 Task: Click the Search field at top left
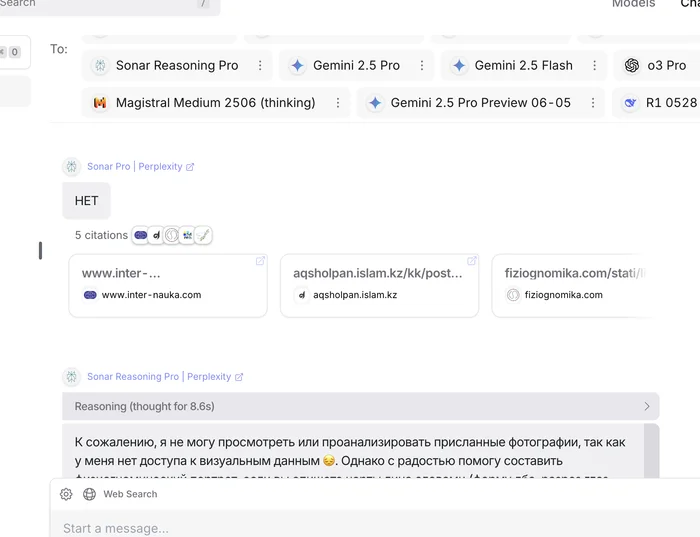100,4
